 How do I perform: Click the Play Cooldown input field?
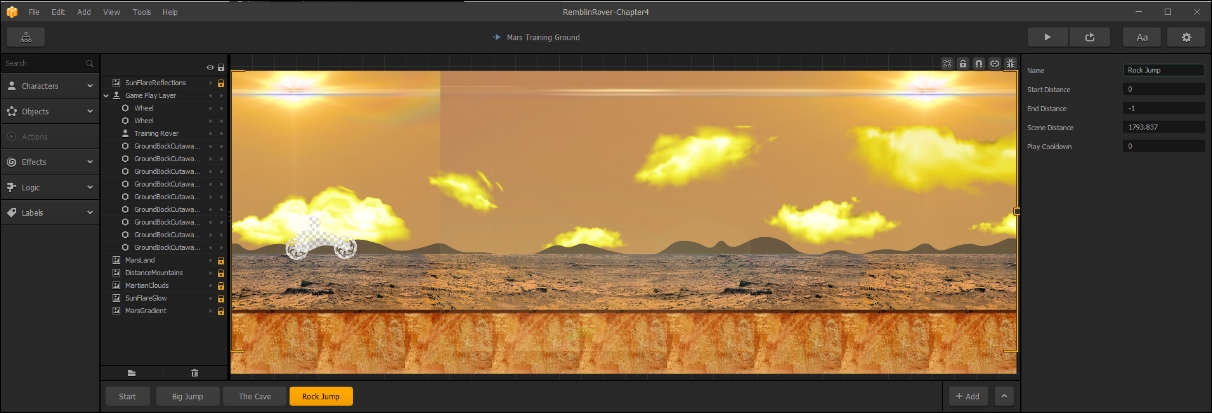tap(1164, 146)
